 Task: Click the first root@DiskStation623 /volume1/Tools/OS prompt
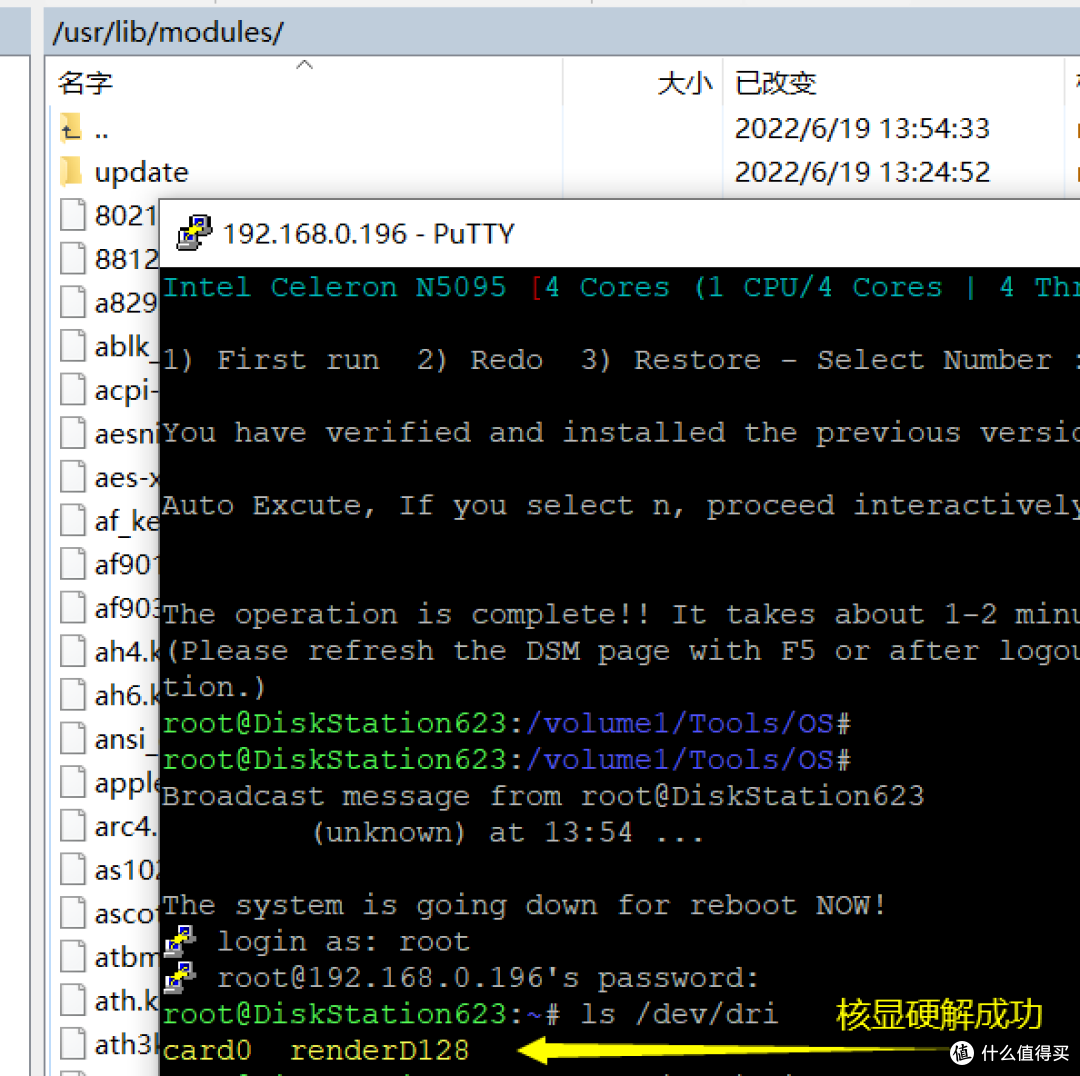tap(507, 723)
